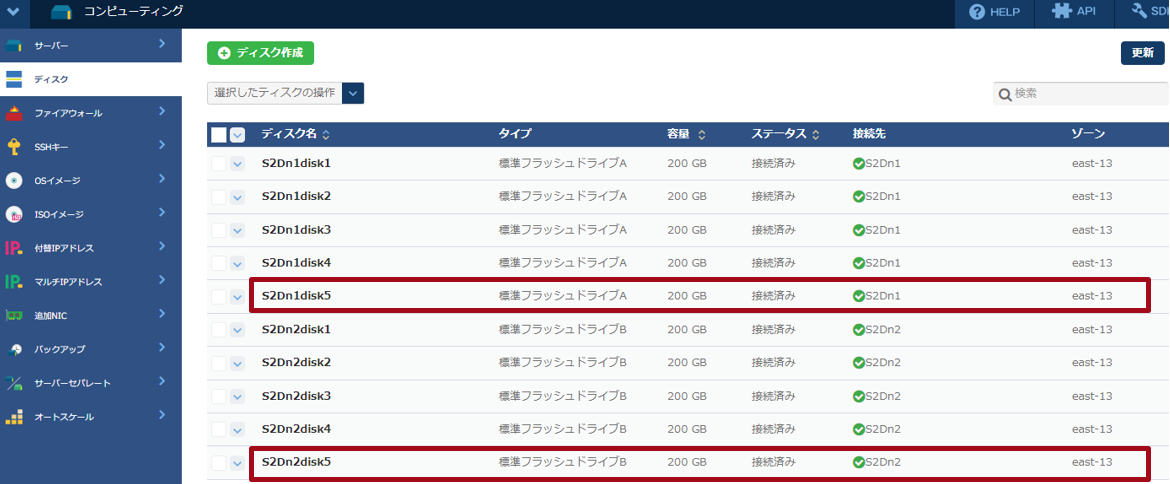The width and height of the screenshot is (1170, 484).
Task: Check the box for S2Dn2disk2
Action: coord(219,362)
